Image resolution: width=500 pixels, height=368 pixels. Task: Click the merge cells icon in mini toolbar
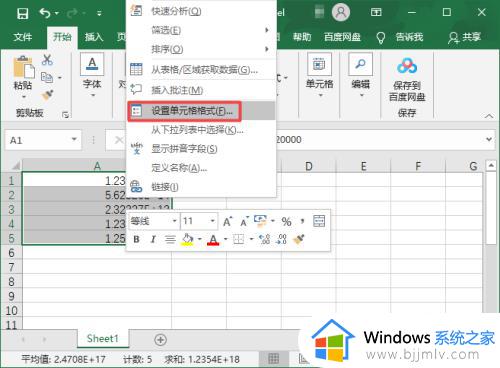[x=319, y=221]
